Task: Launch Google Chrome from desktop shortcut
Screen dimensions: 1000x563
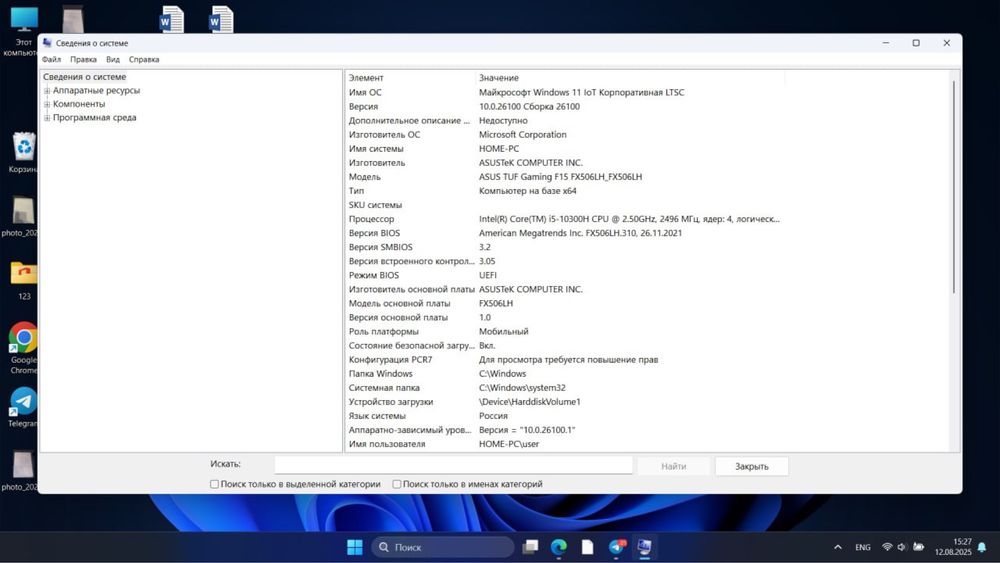Action: point(24,347)
